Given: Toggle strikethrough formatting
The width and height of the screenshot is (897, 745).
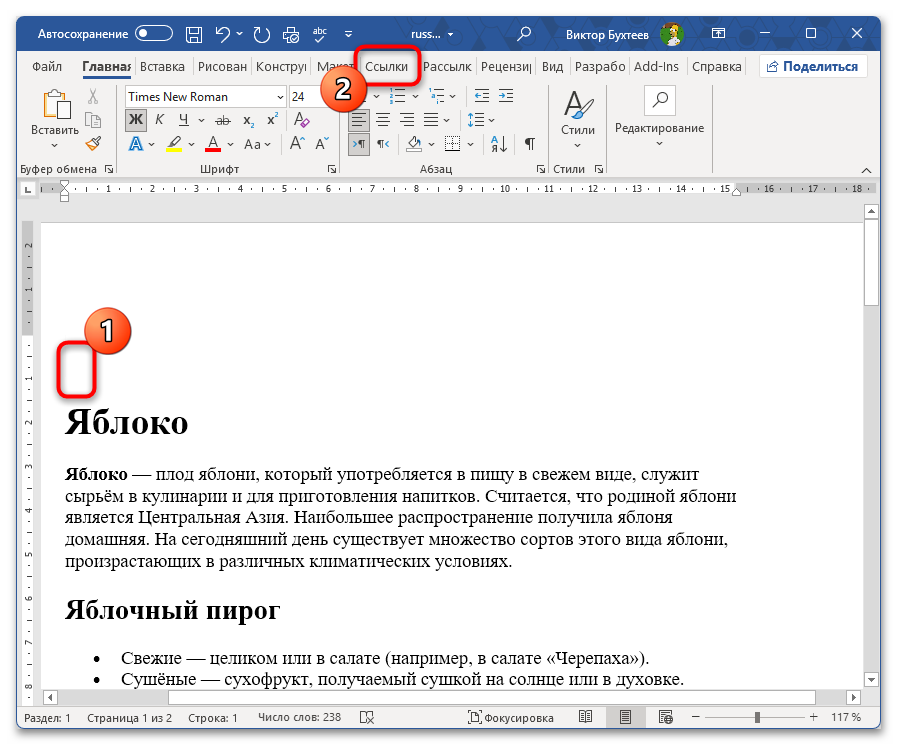Looking at the screenshot, I should [223, 120].
